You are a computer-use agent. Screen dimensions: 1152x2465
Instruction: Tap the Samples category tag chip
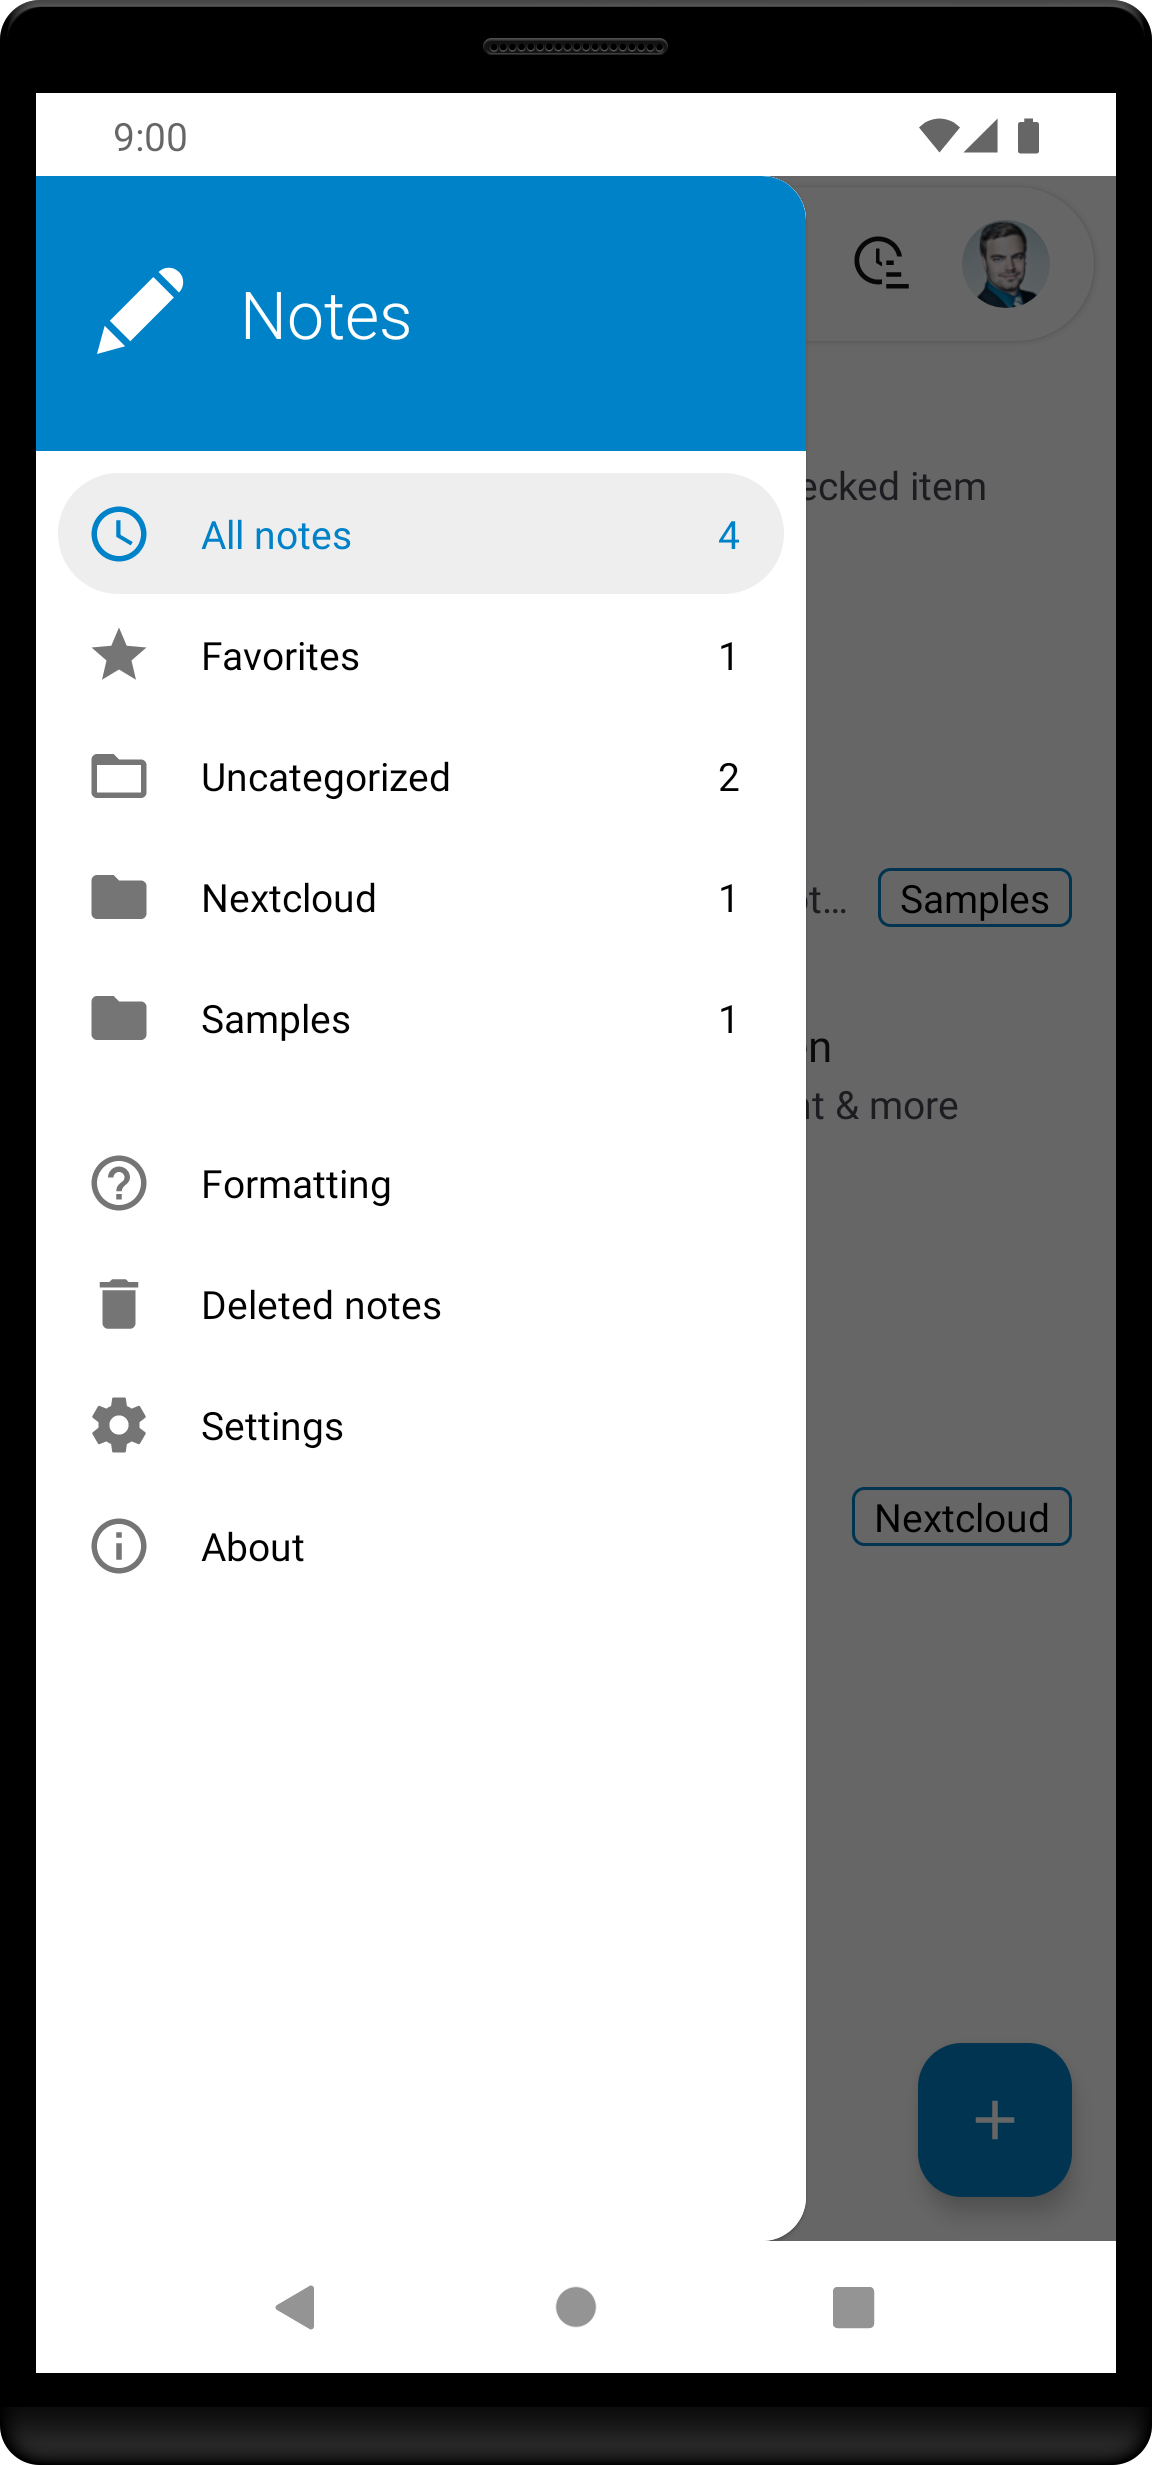tap(975, 898)
